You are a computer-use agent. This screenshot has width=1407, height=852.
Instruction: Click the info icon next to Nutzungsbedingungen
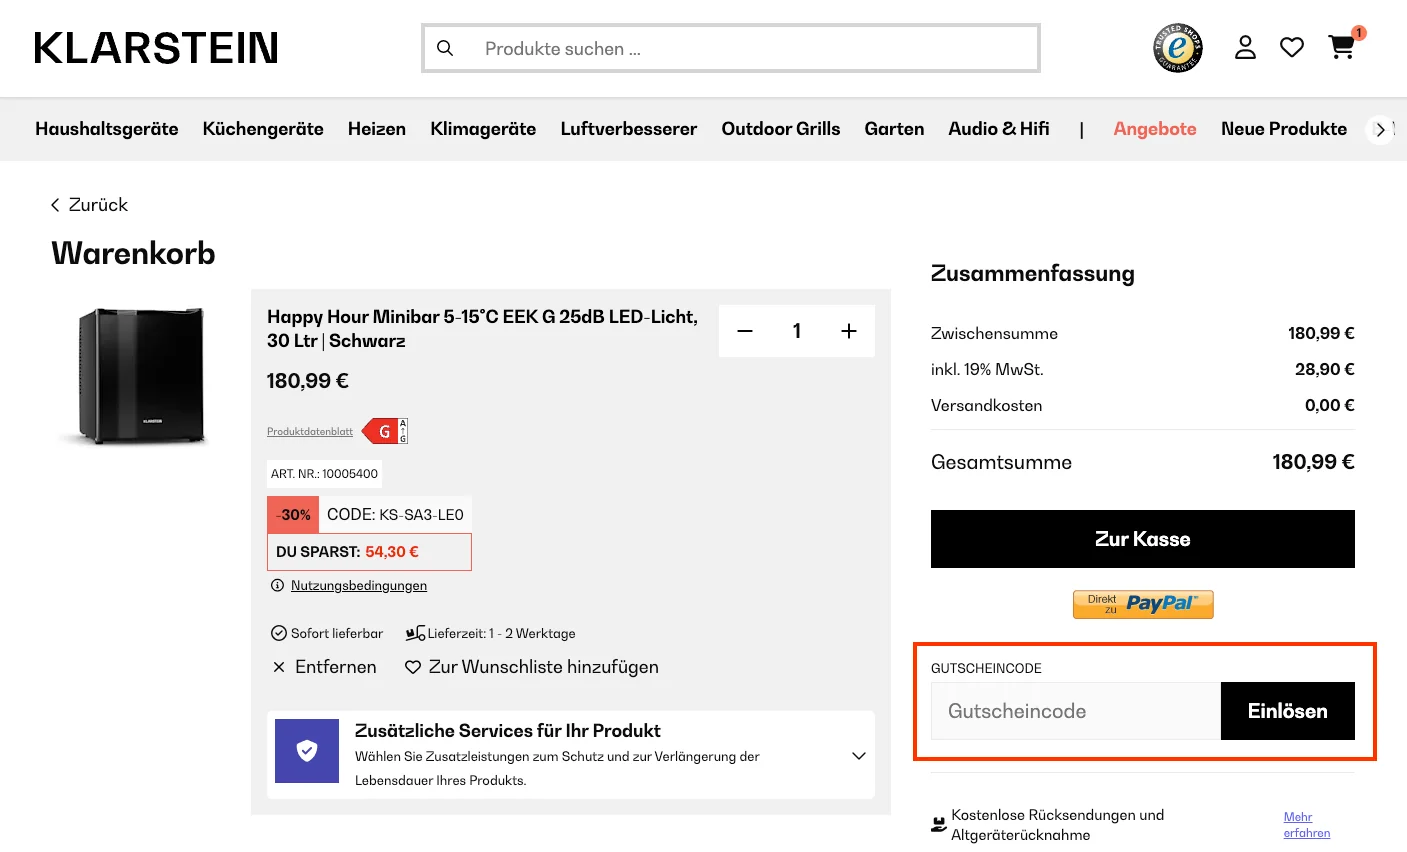pyautogui.click(x=277, y=585)
